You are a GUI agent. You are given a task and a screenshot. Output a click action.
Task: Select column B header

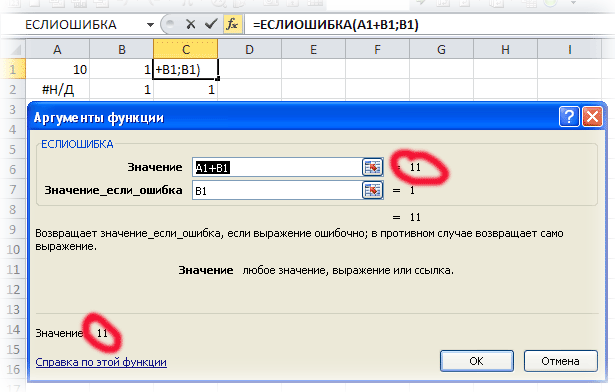(122, 49)
